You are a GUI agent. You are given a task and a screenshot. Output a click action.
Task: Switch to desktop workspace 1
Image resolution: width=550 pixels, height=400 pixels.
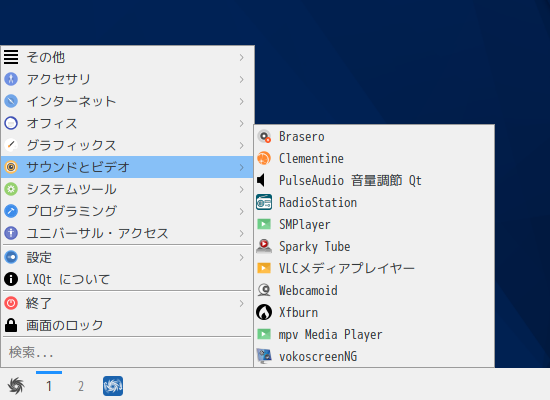(x=49, y=386)
